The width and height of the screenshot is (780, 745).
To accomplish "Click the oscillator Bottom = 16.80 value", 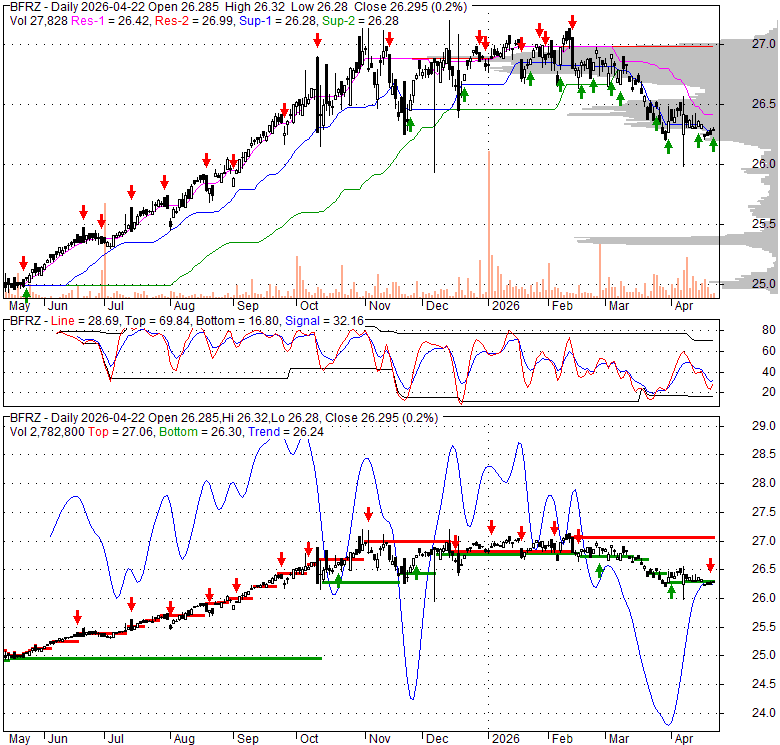I will click(237, 321).
